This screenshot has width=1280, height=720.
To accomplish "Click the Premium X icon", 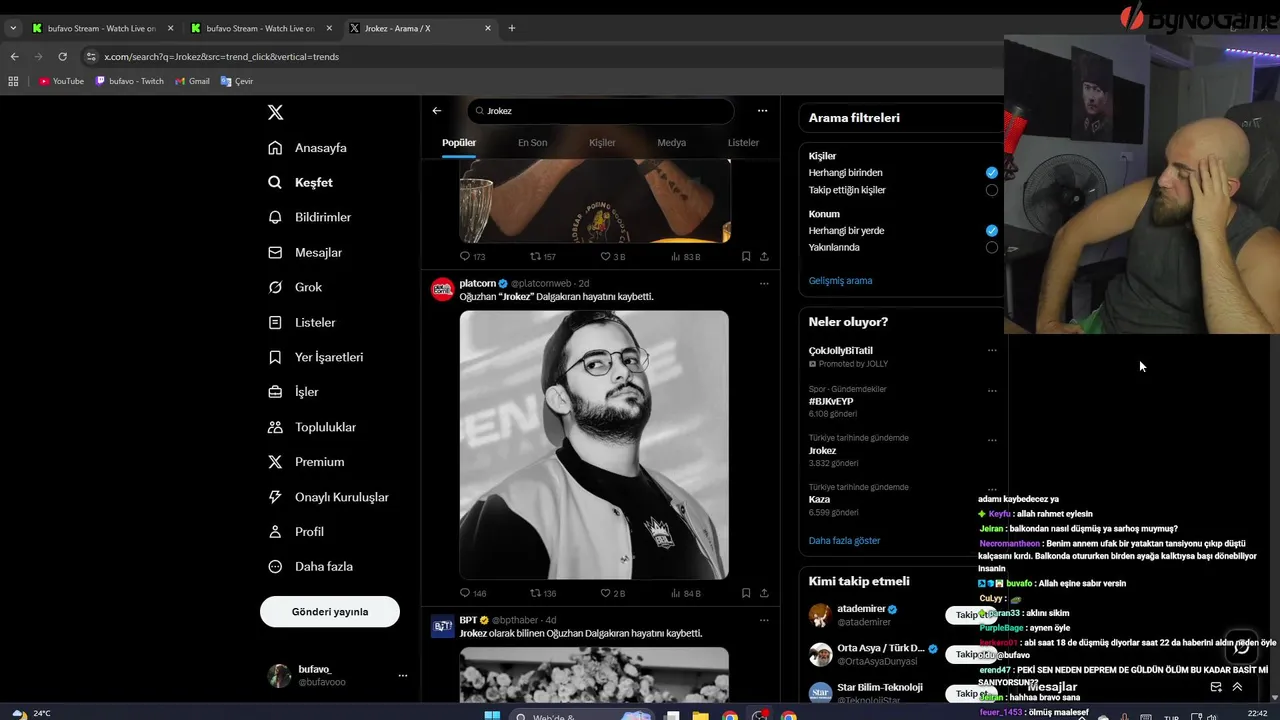I will [x=275, y=462].
